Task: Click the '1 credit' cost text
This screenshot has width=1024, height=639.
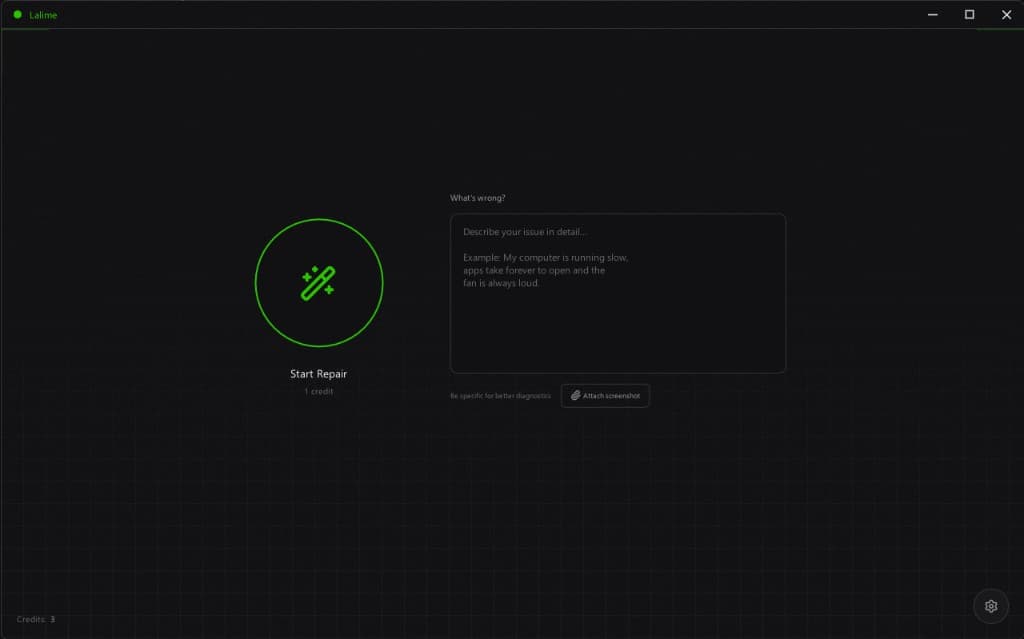Action: pyautogui.click(x=319, y=391)
